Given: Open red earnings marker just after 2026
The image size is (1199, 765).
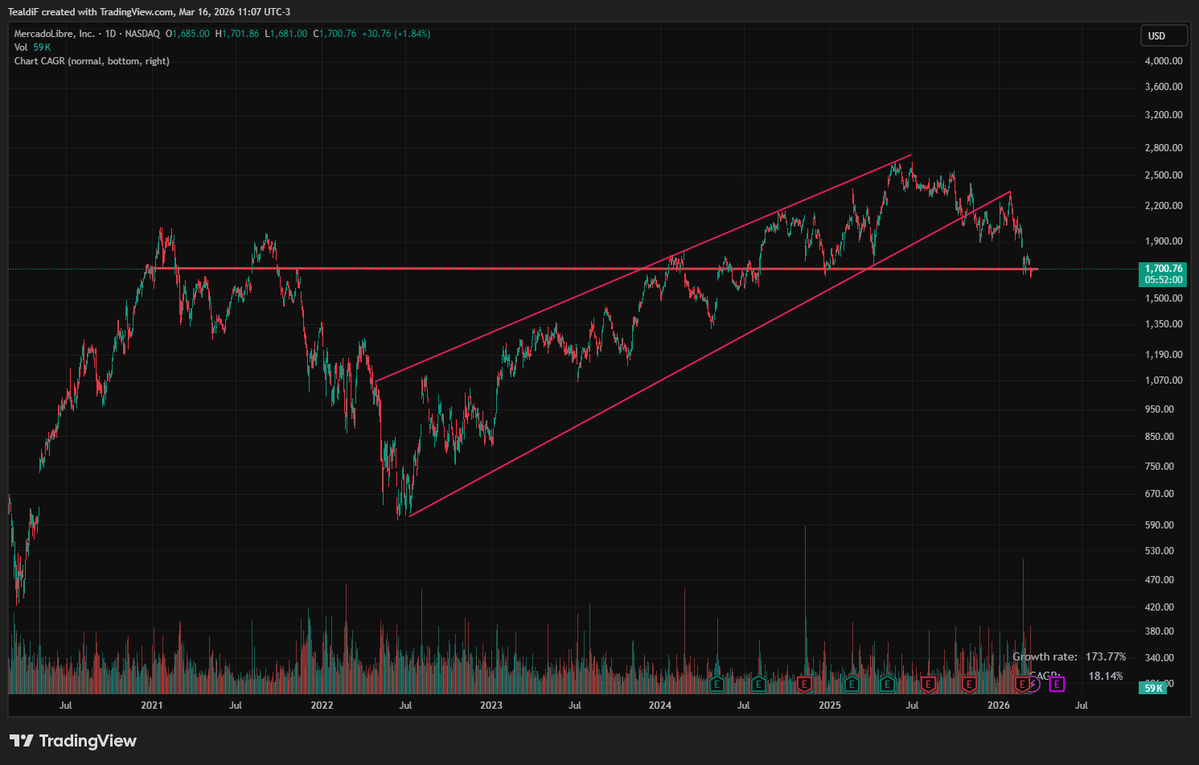Looking at the screenshot, I should [x=1022, y=684].
